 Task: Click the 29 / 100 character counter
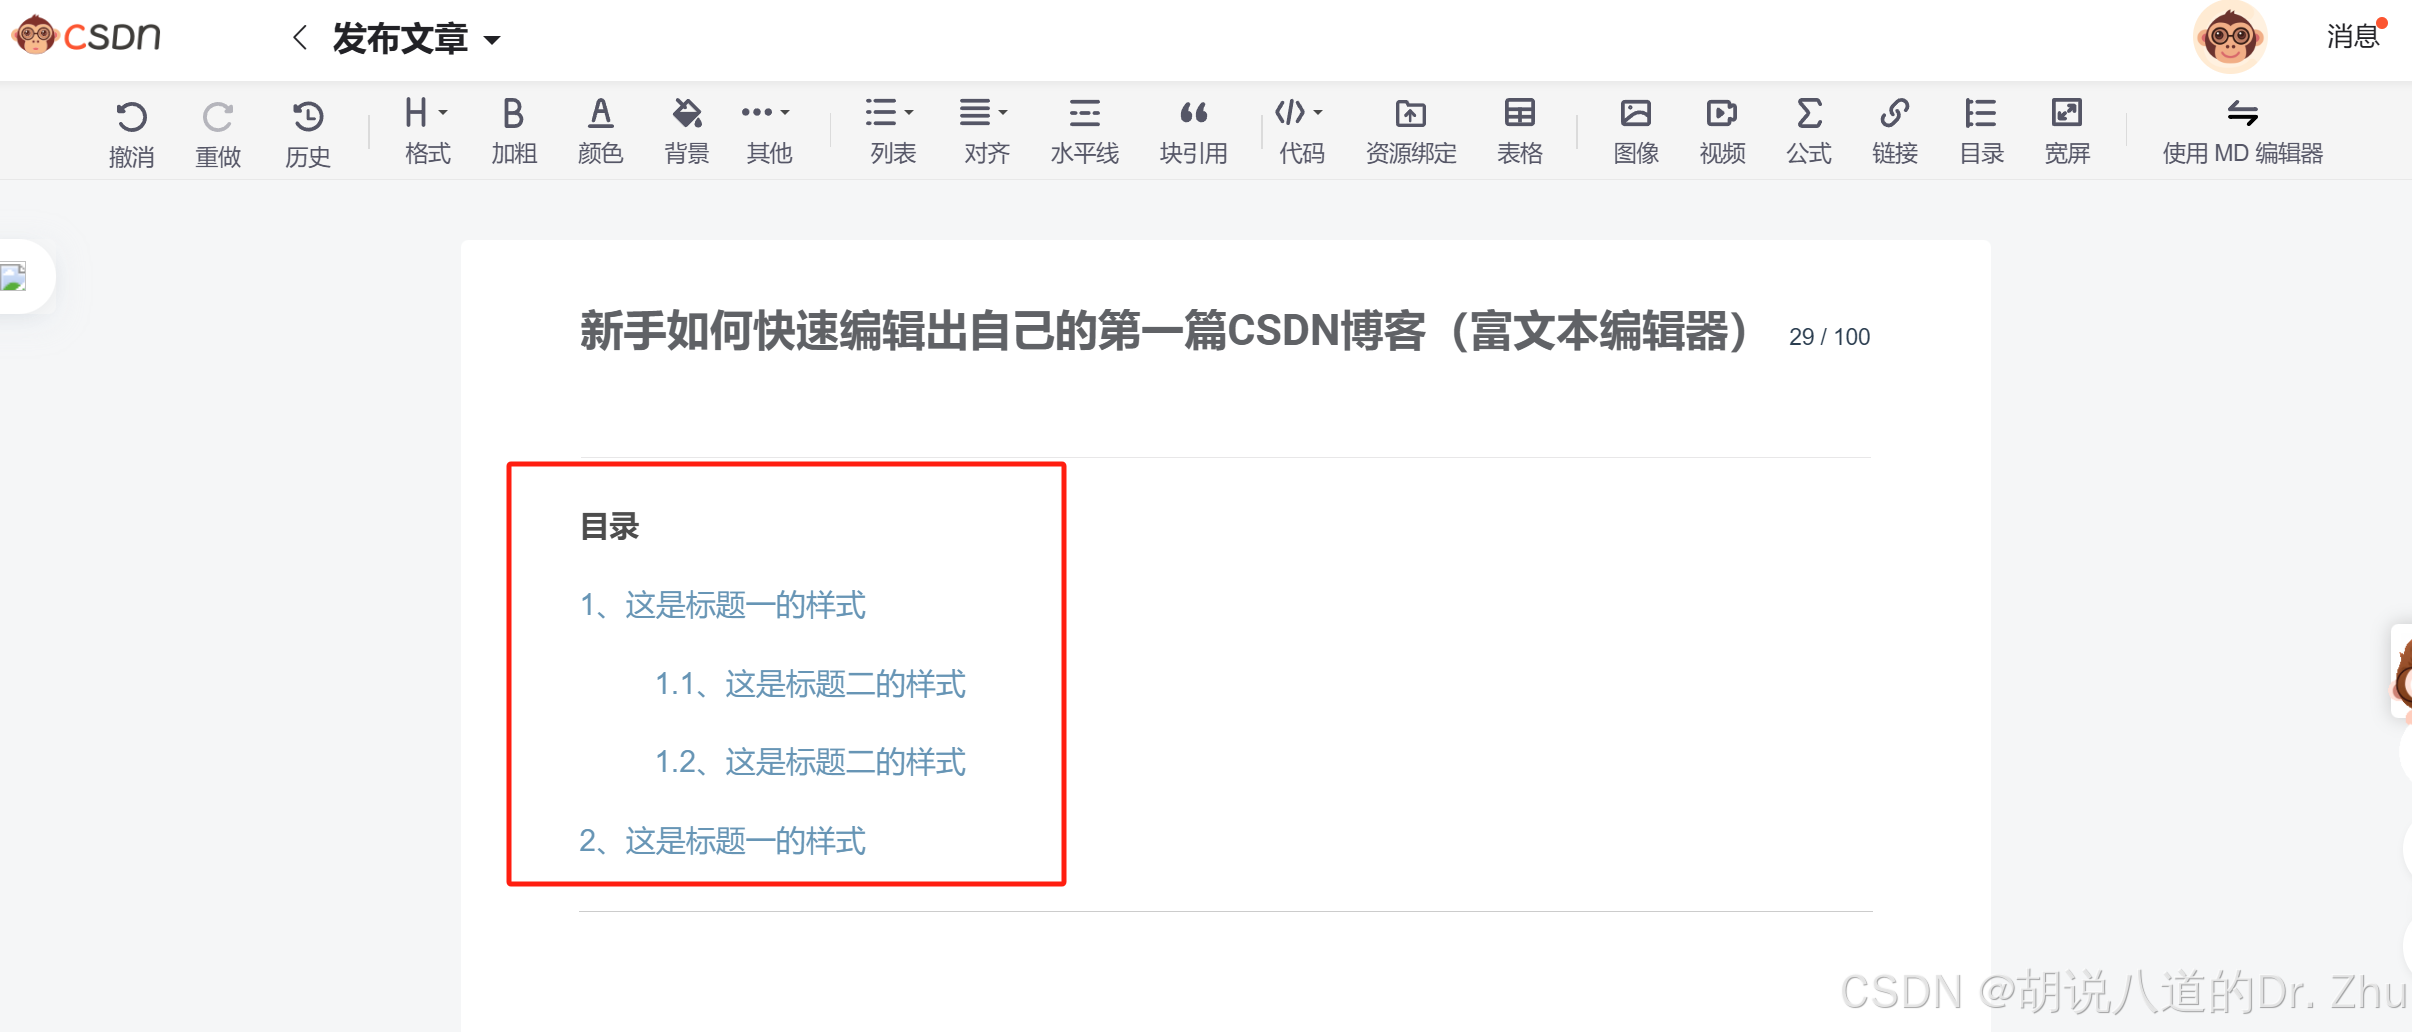[x=1829, y=337]
